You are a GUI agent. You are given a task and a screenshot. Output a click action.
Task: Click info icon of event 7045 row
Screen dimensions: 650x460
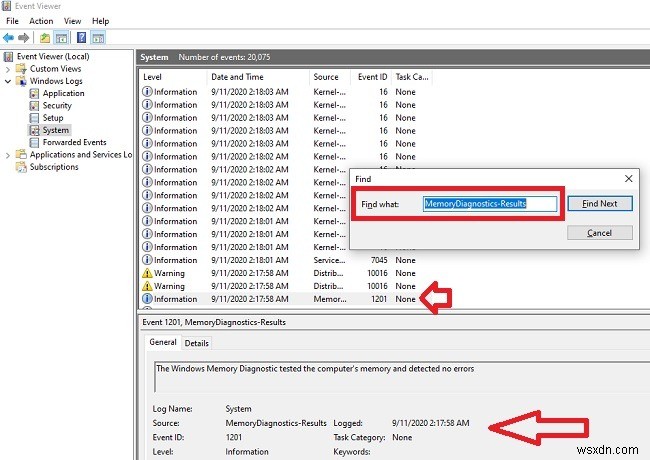tap(147, 260)
